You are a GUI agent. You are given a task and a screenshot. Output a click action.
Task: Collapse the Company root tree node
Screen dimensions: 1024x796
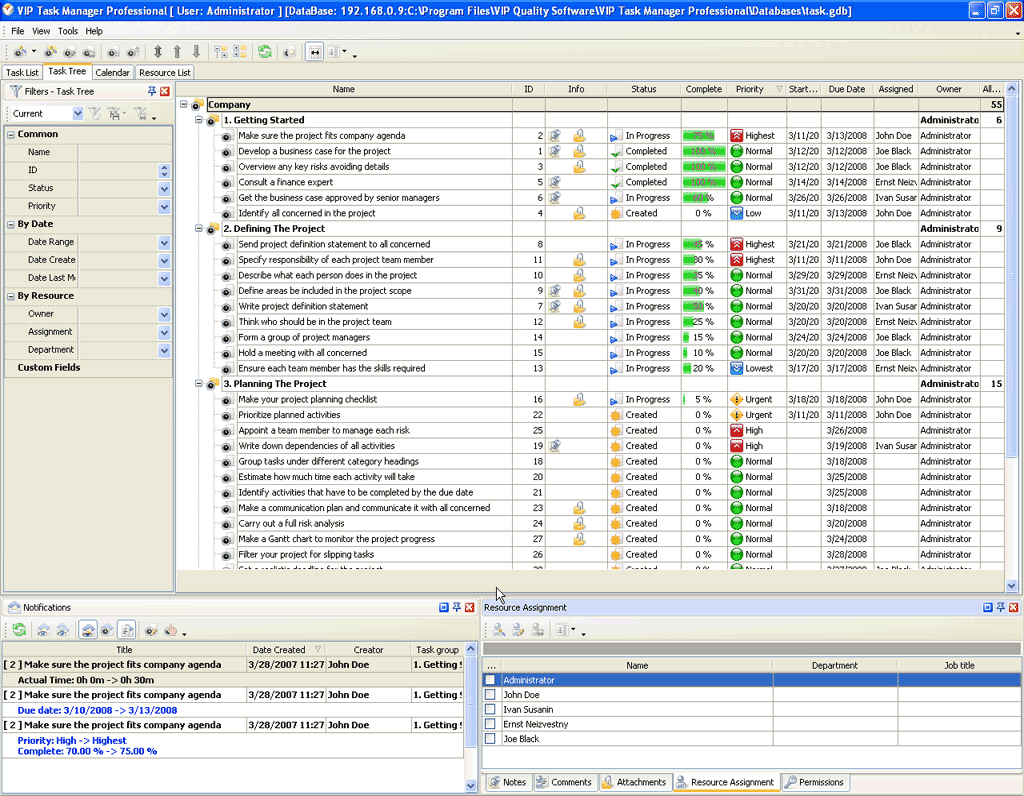coord(184,104)
